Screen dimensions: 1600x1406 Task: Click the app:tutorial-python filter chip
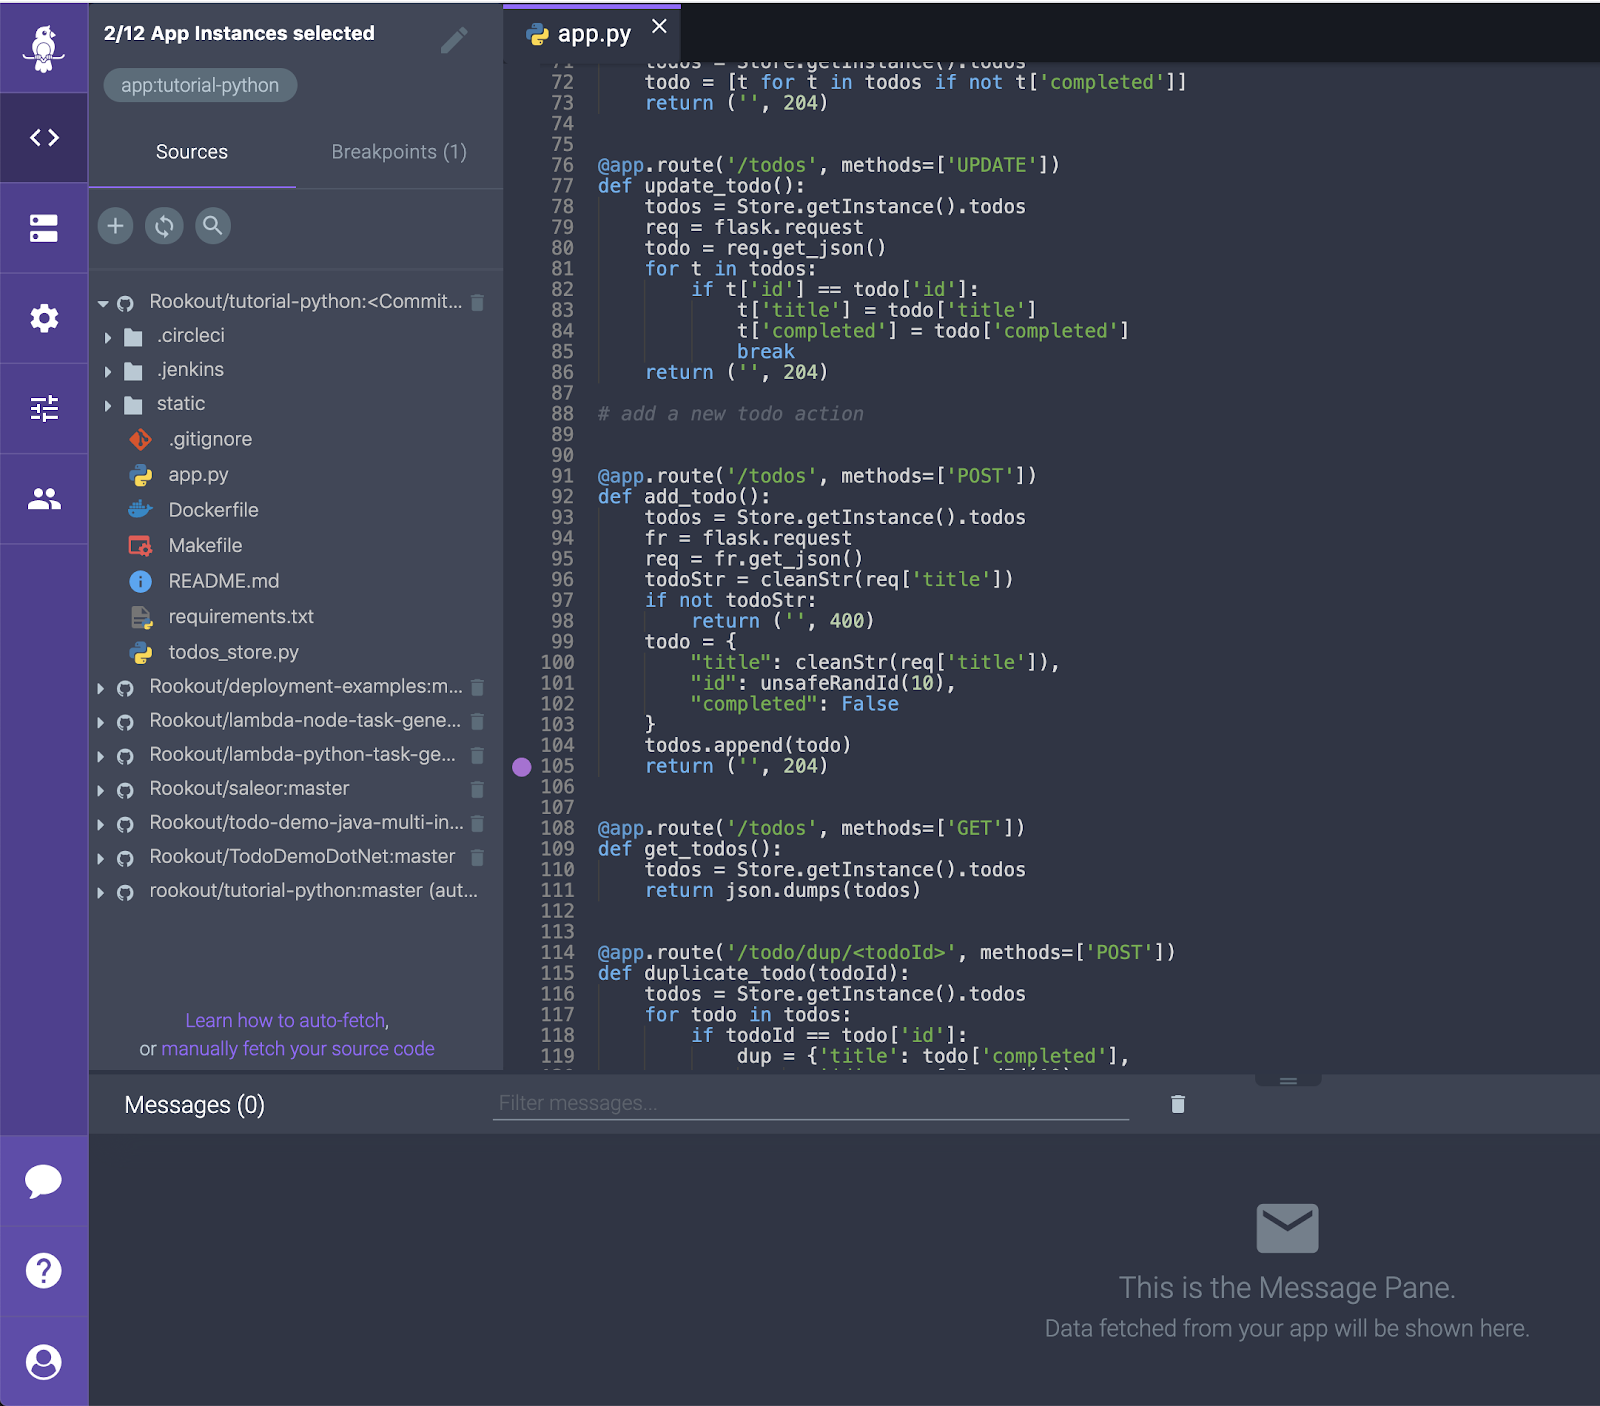coord(200,85)
